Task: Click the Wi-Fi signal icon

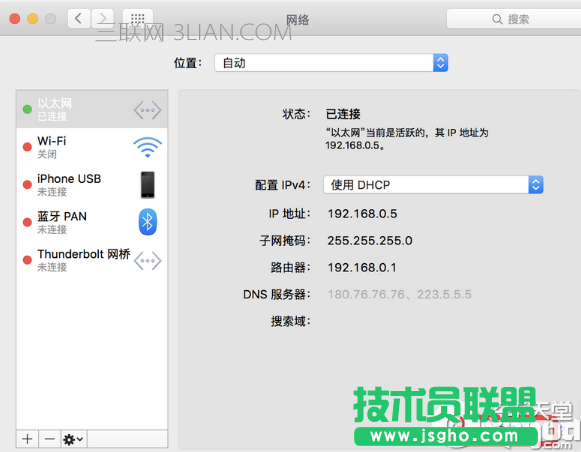Action: point(147,147)
